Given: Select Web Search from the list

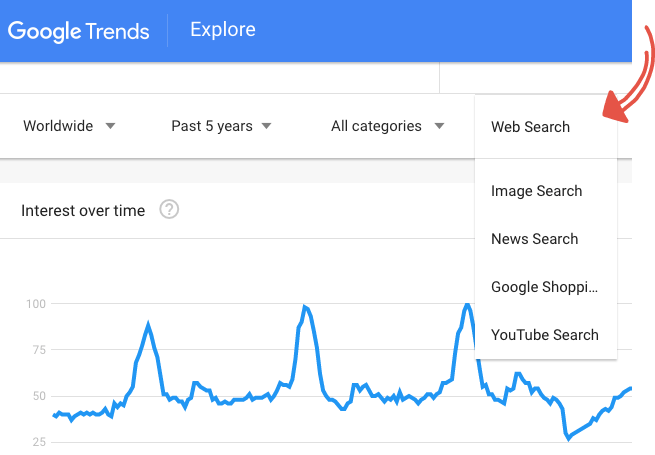Looking at the screenshot, I should [530, 127].
